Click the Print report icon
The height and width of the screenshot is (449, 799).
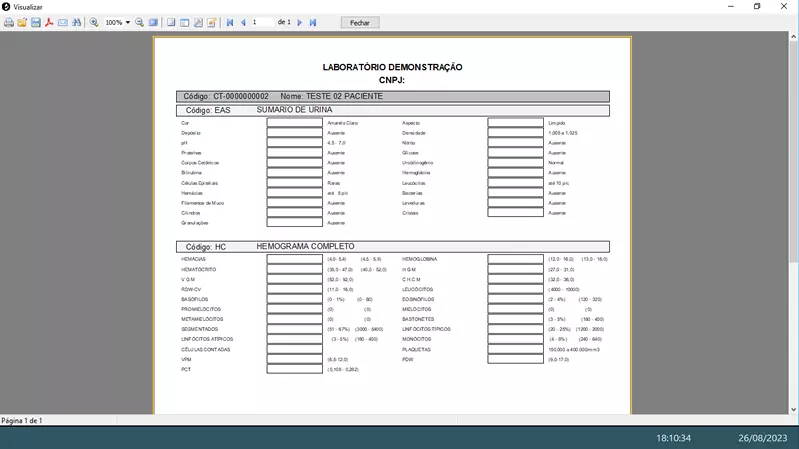[x=9, y=22]
